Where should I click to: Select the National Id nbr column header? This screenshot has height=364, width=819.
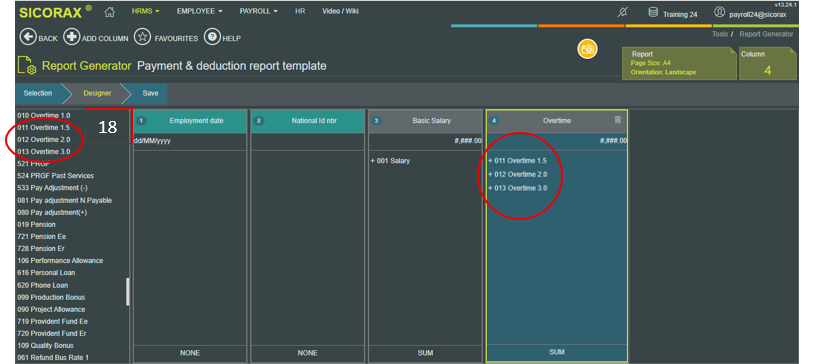[308, 121]
